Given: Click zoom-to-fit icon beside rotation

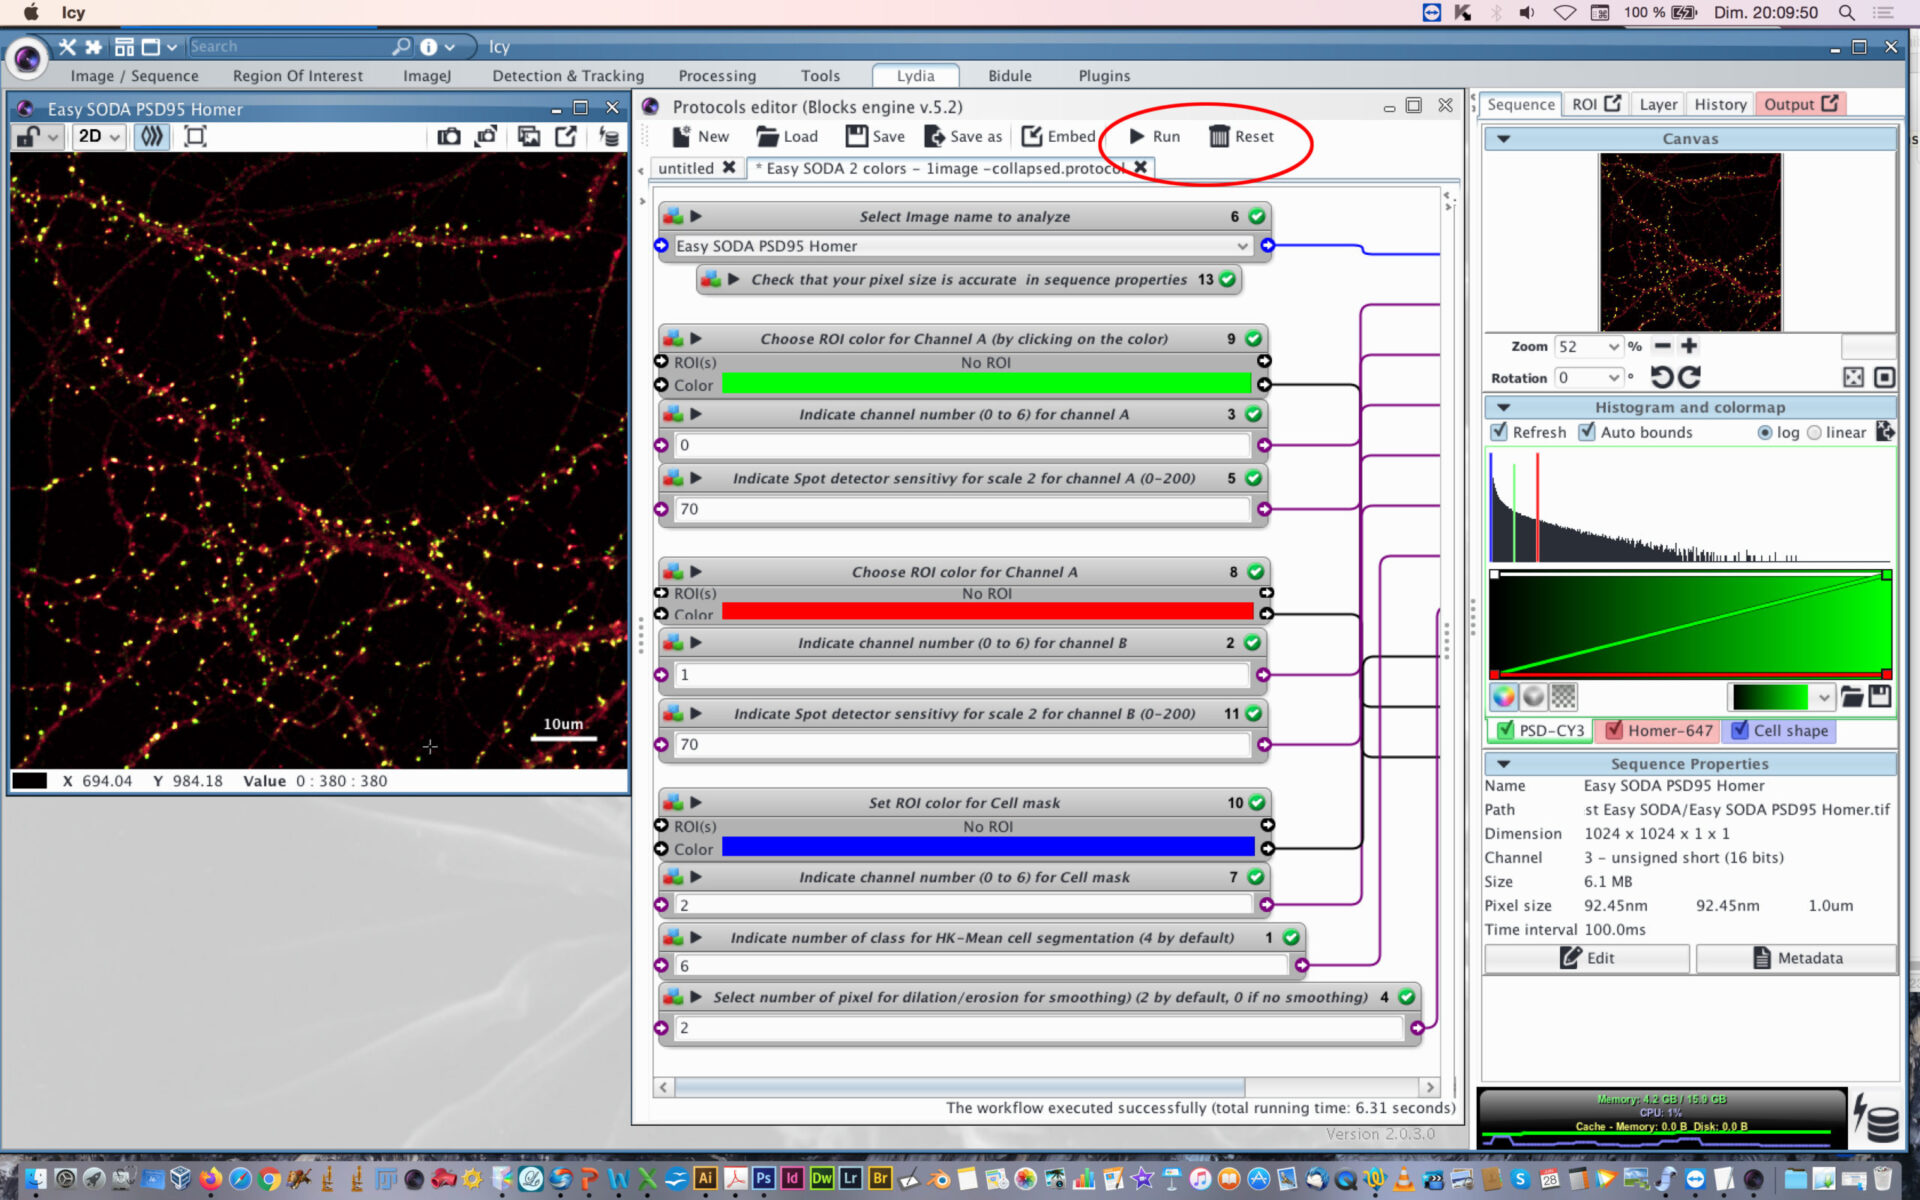Looking at the screenshot, I should (x=1853, y=377).
